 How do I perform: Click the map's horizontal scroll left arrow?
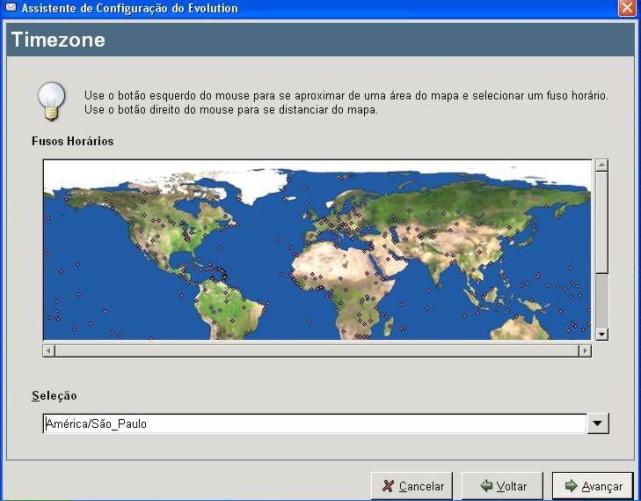[x=49, y=351]
